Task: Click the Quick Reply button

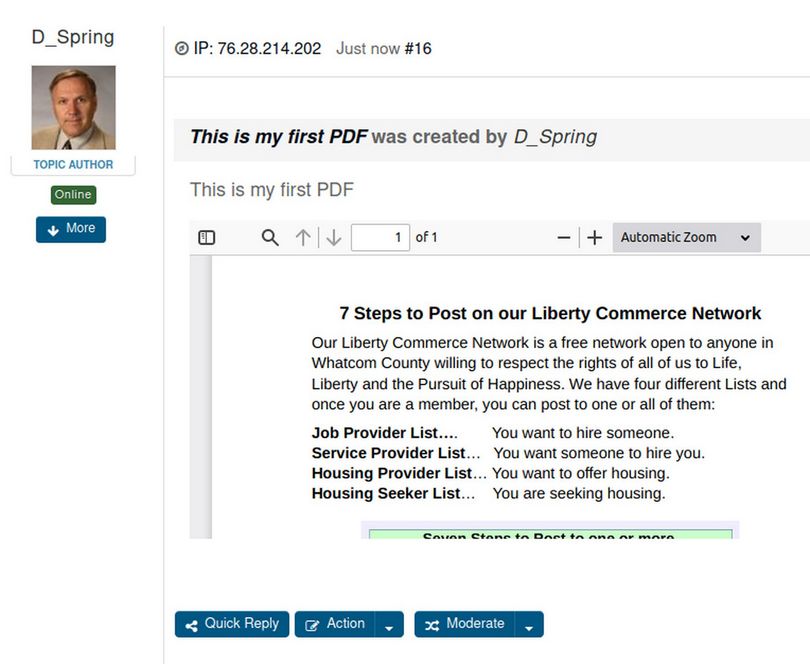Action: 232,624
